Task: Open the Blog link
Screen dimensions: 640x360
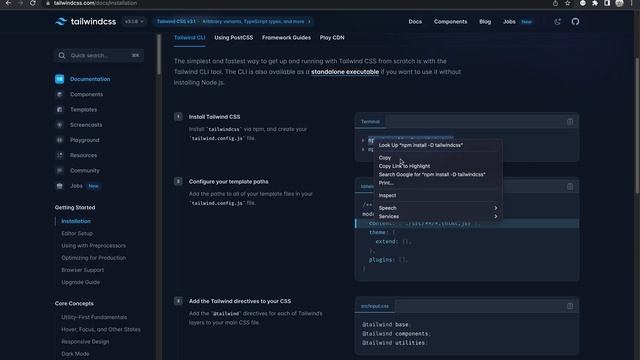Action: (x=485, y=22)
